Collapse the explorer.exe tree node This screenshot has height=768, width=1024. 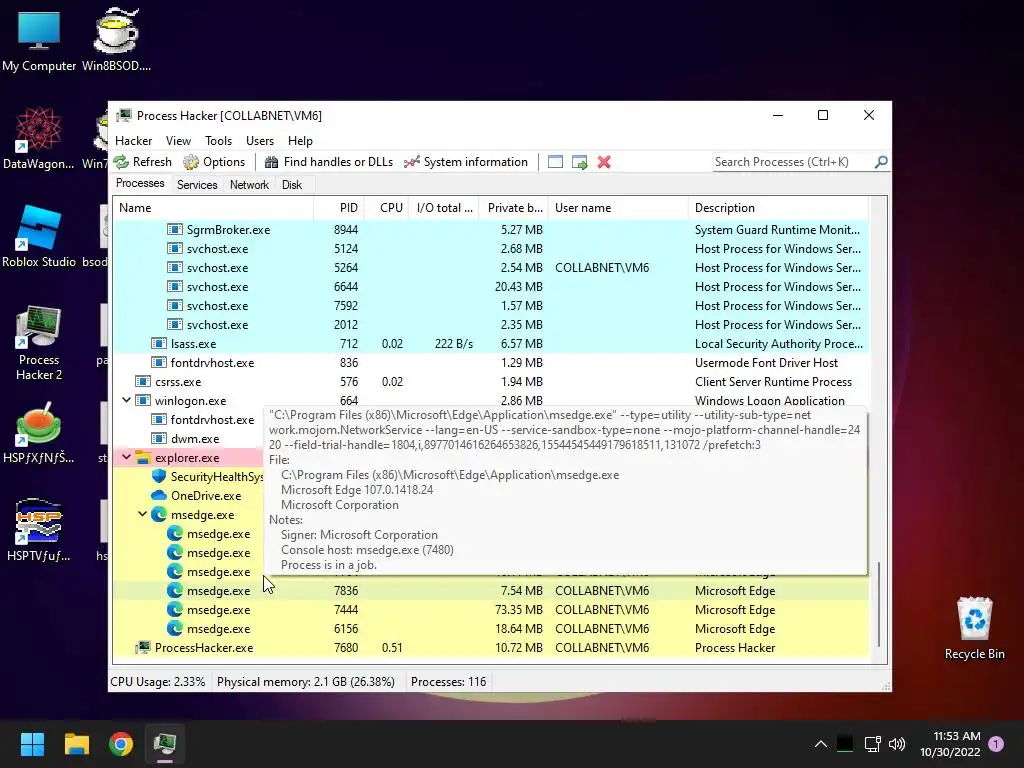[127, 457]
